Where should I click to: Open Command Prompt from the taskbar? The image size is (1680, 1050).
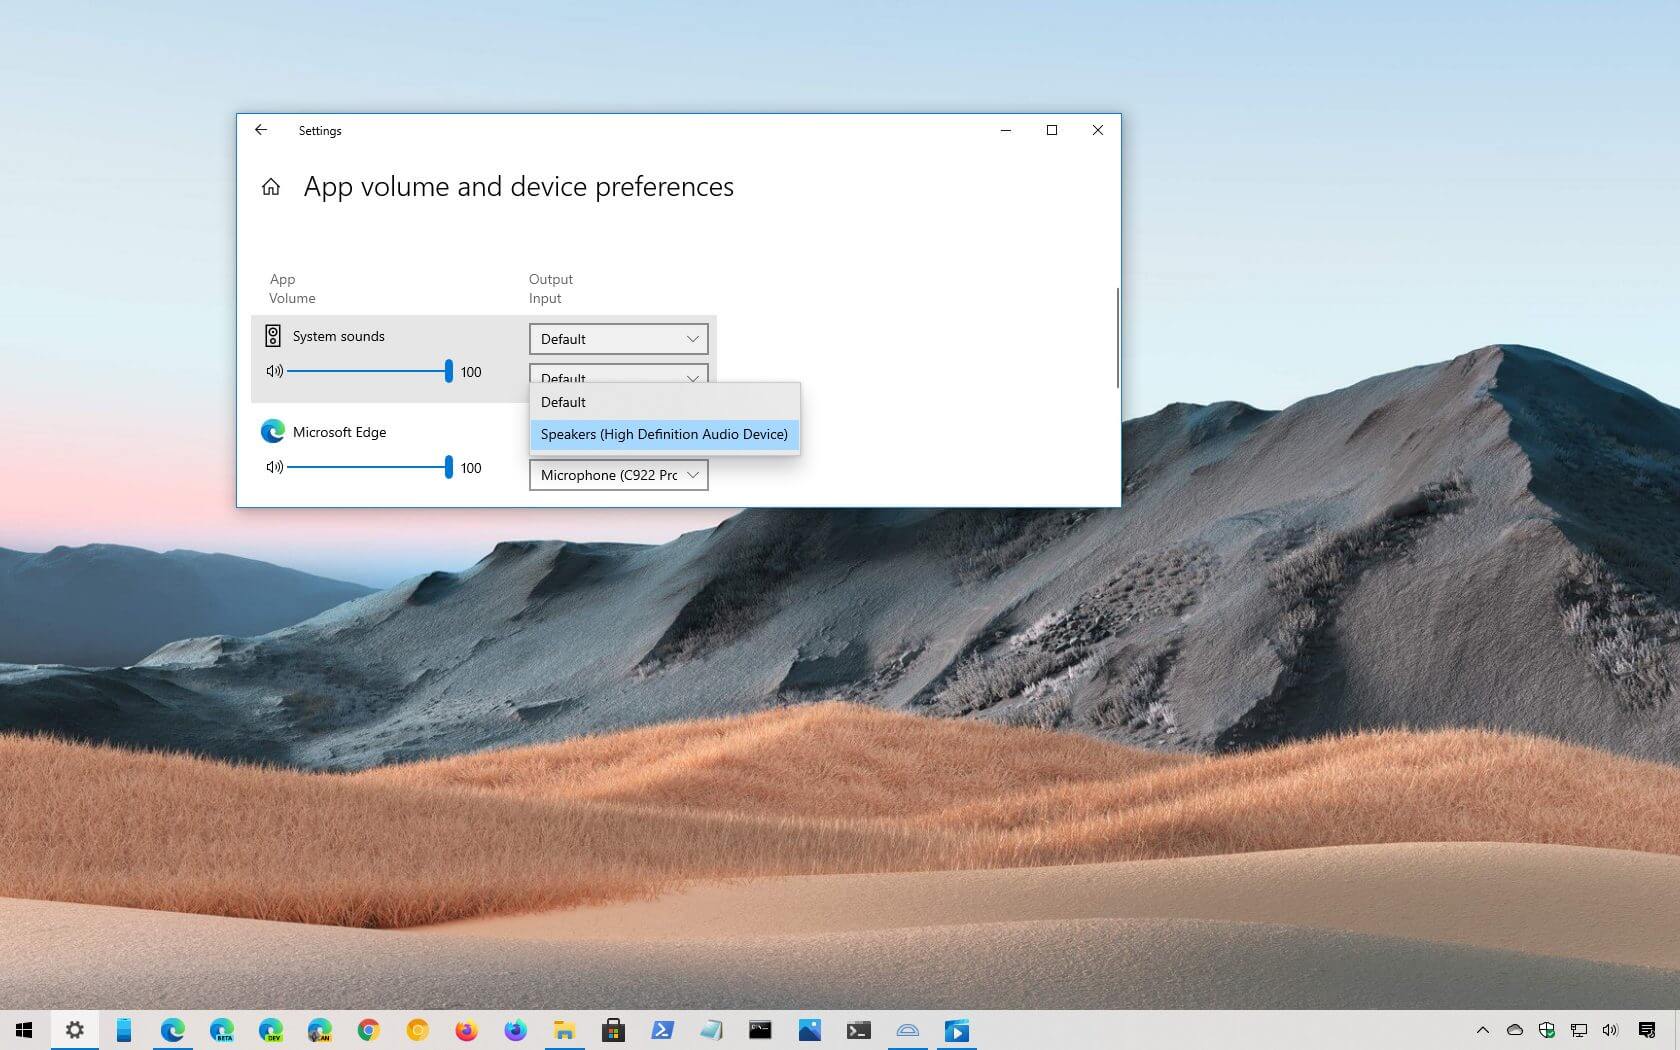coord(760,1030)
